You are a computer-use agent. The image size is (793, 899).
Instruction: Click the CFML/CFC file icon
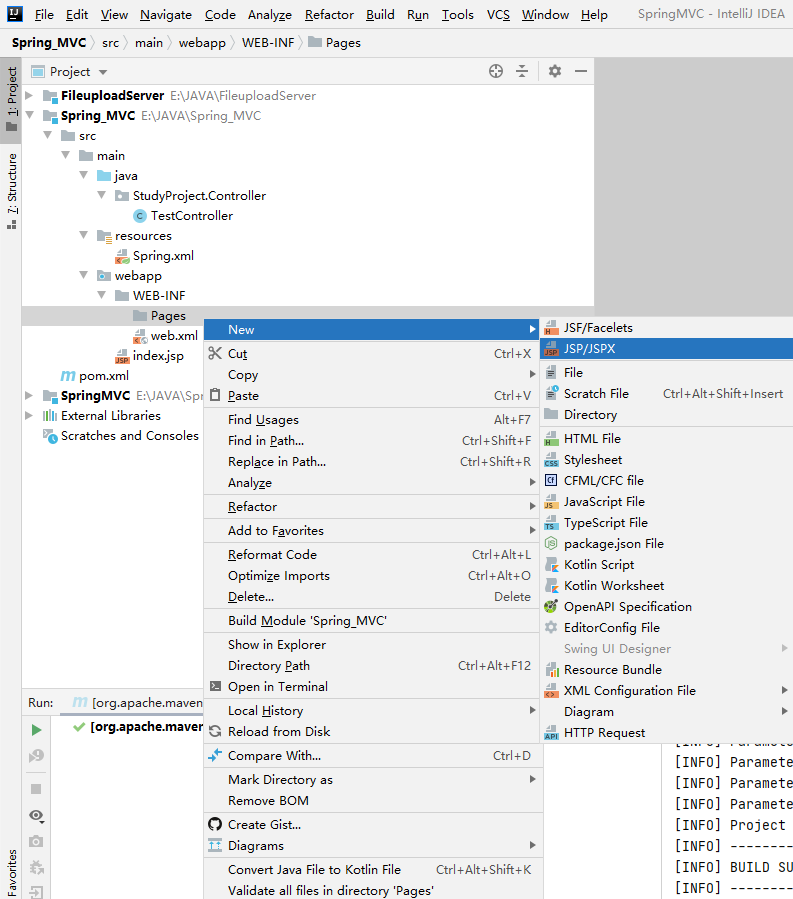pyautogui.click(x=551, y=480)
